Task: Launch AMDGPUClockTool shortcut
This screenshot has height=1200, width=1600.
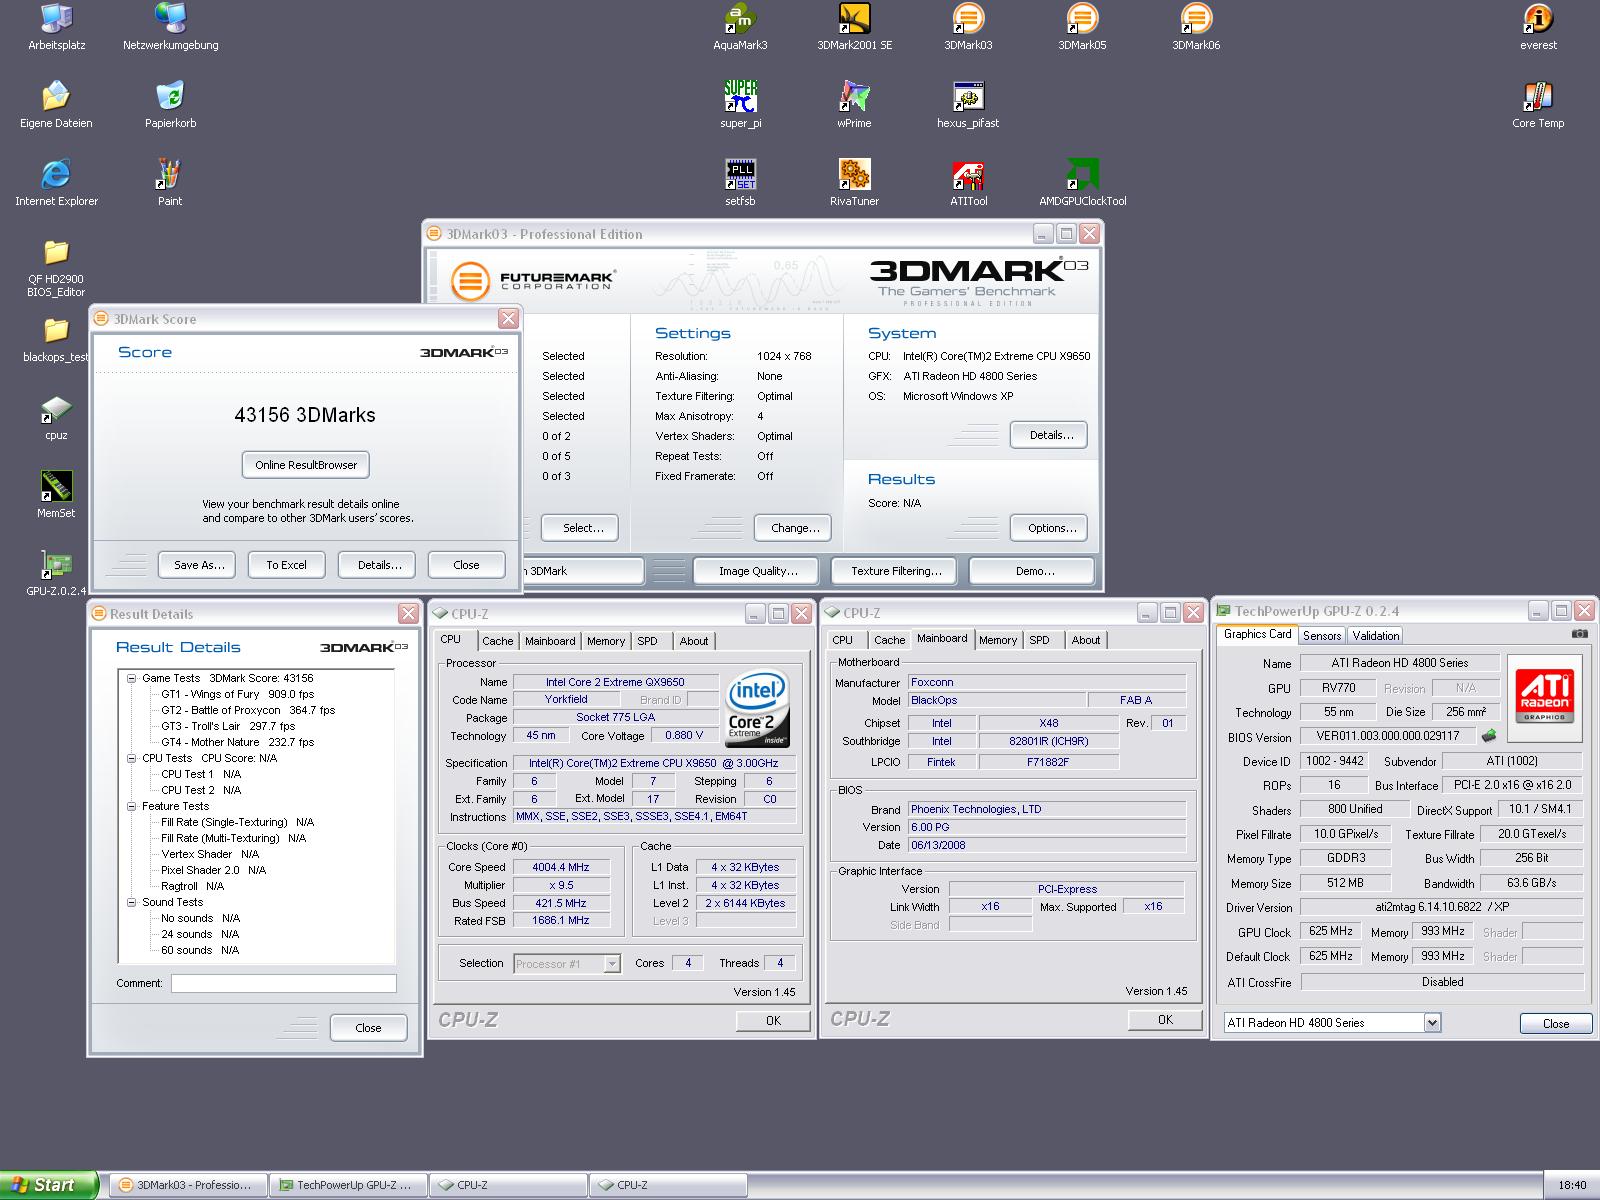Action: click(1082, 183)
